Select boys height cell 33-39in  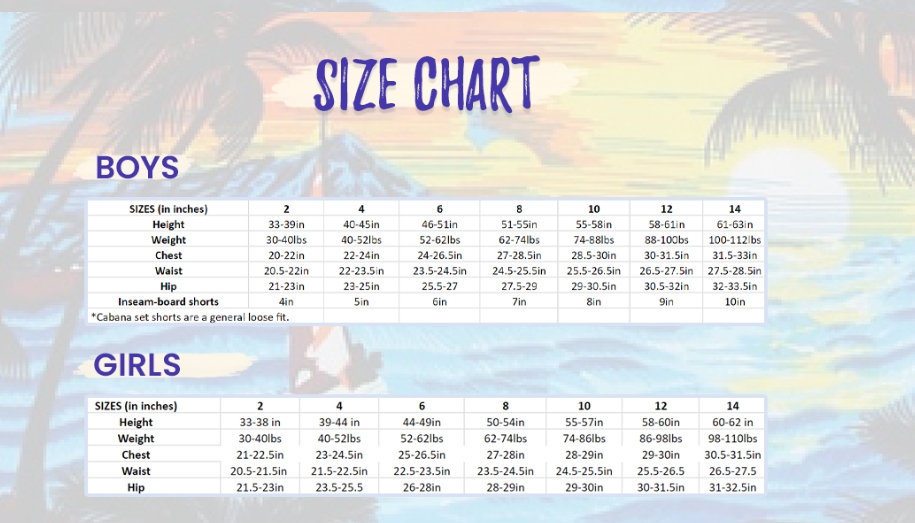[286, 224]
